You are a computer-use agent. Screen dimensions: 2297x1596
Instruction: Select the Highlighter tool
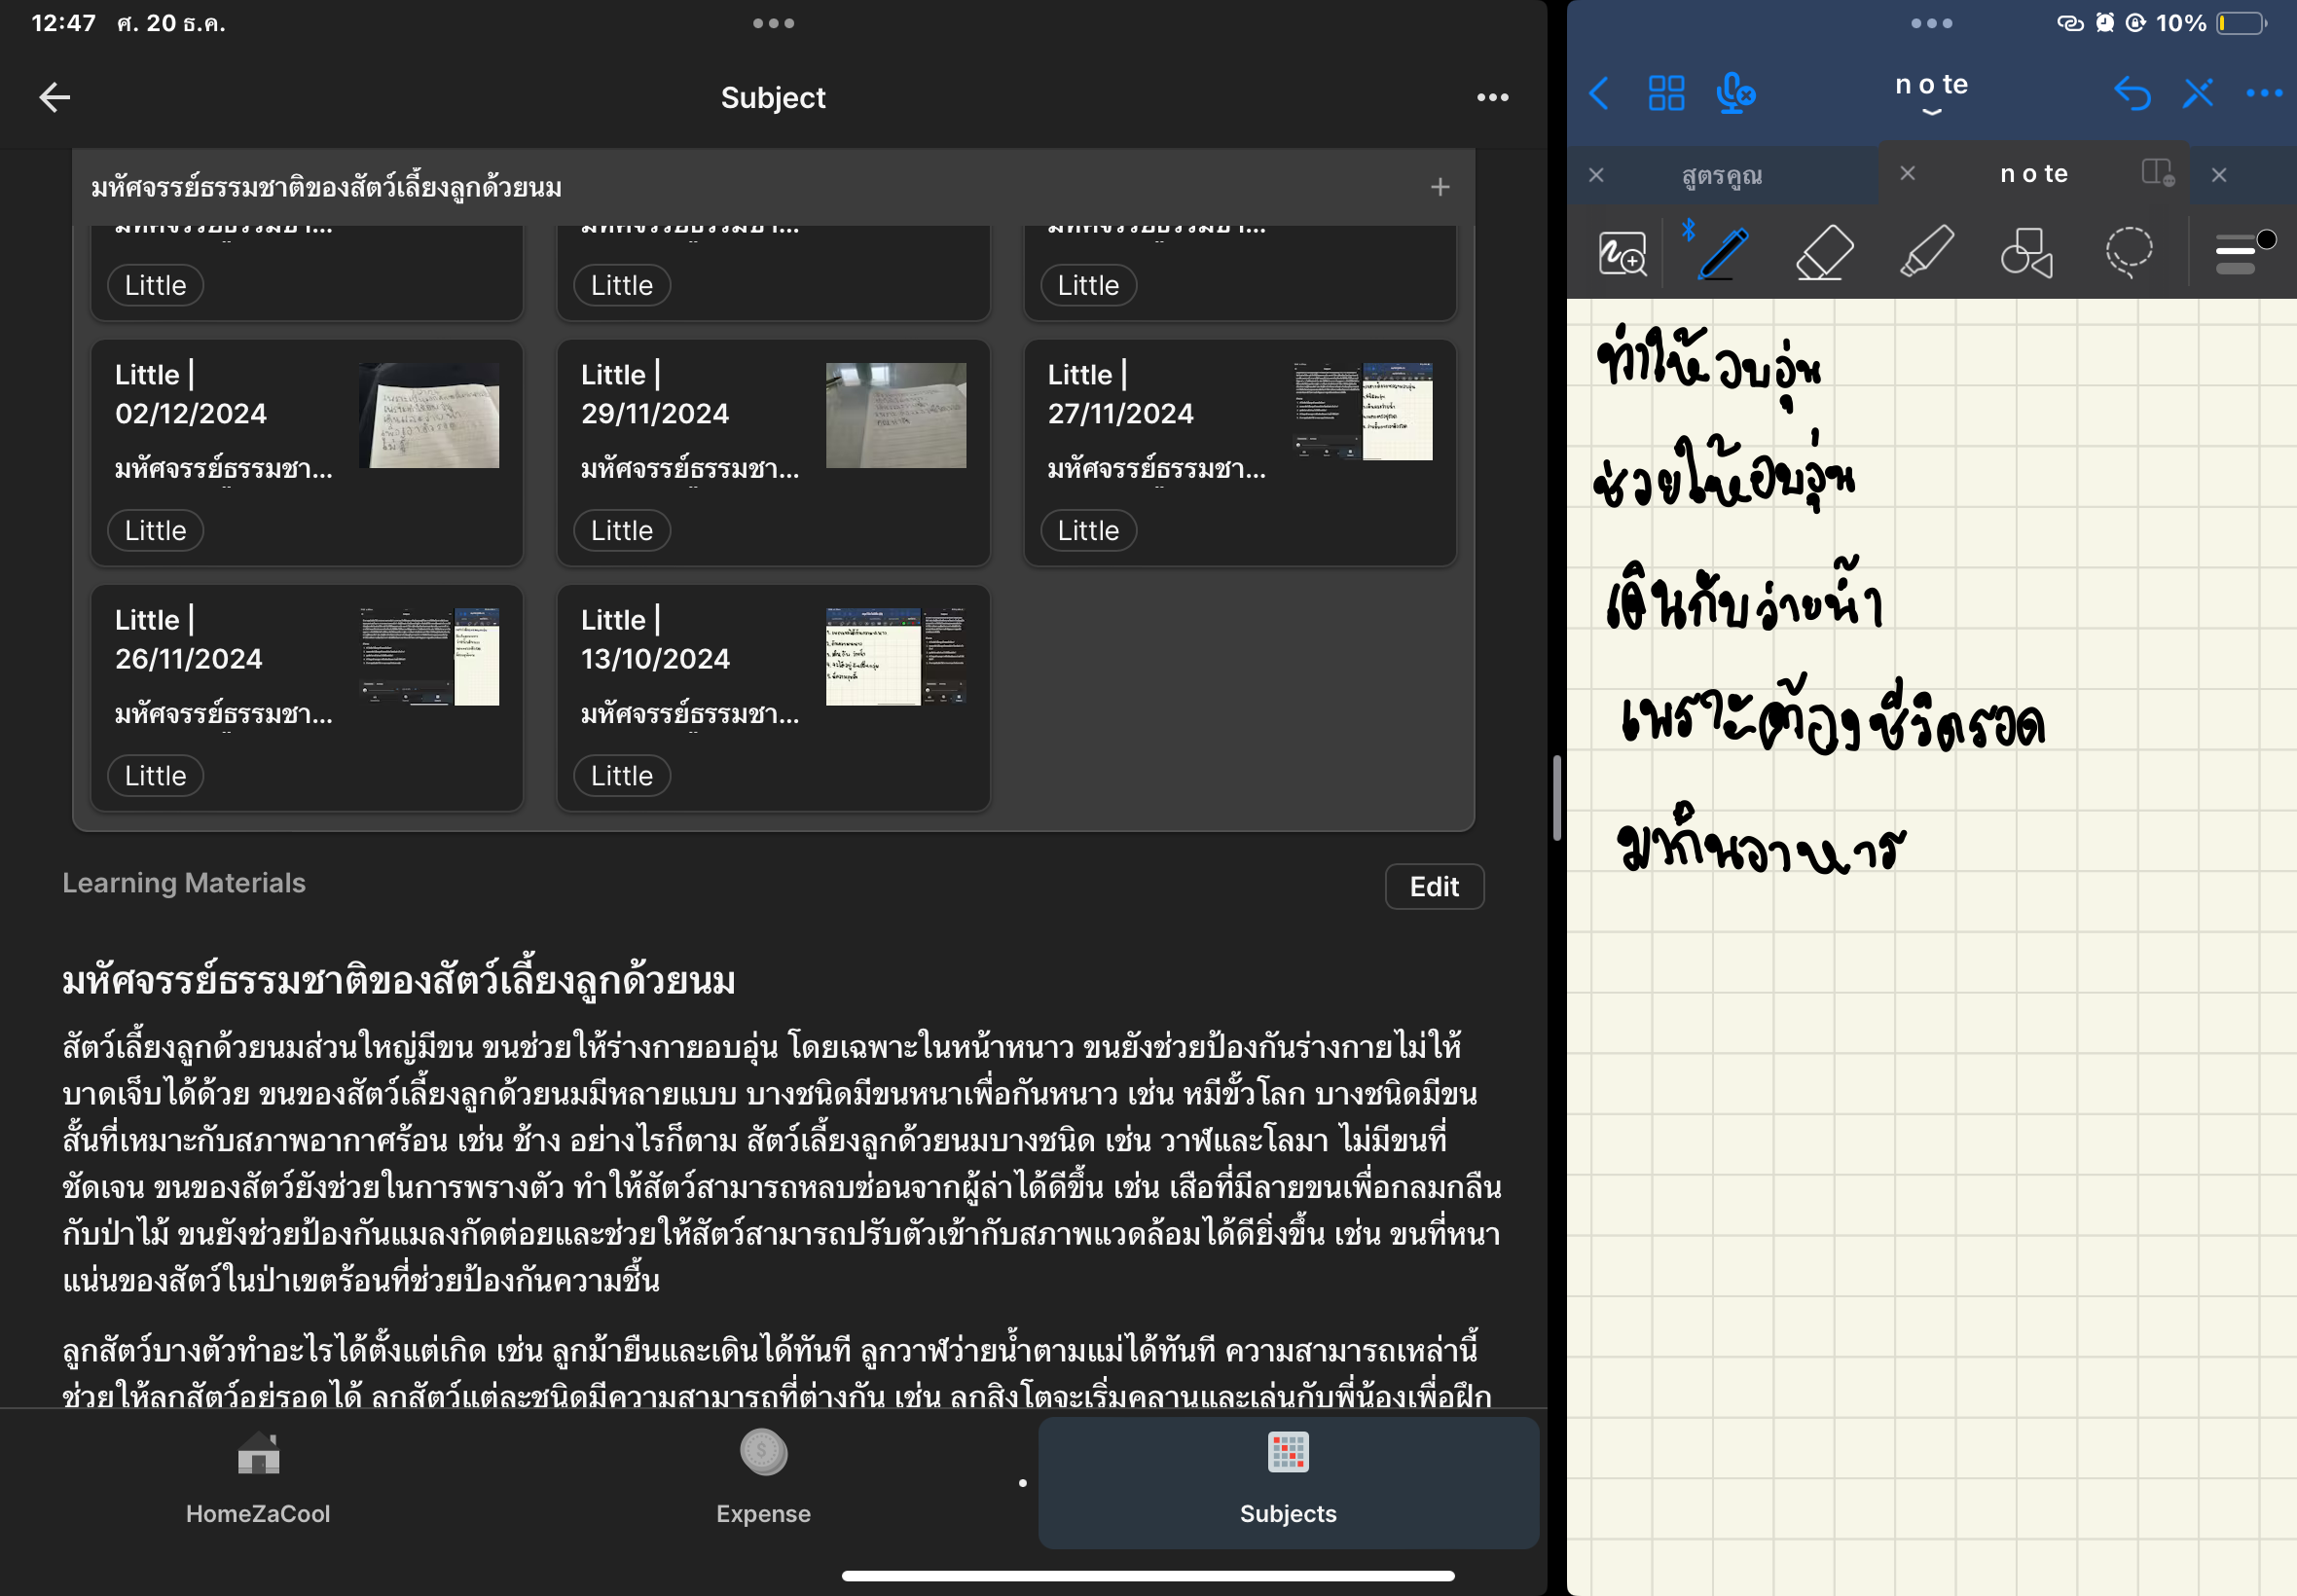pos(1926,252)
